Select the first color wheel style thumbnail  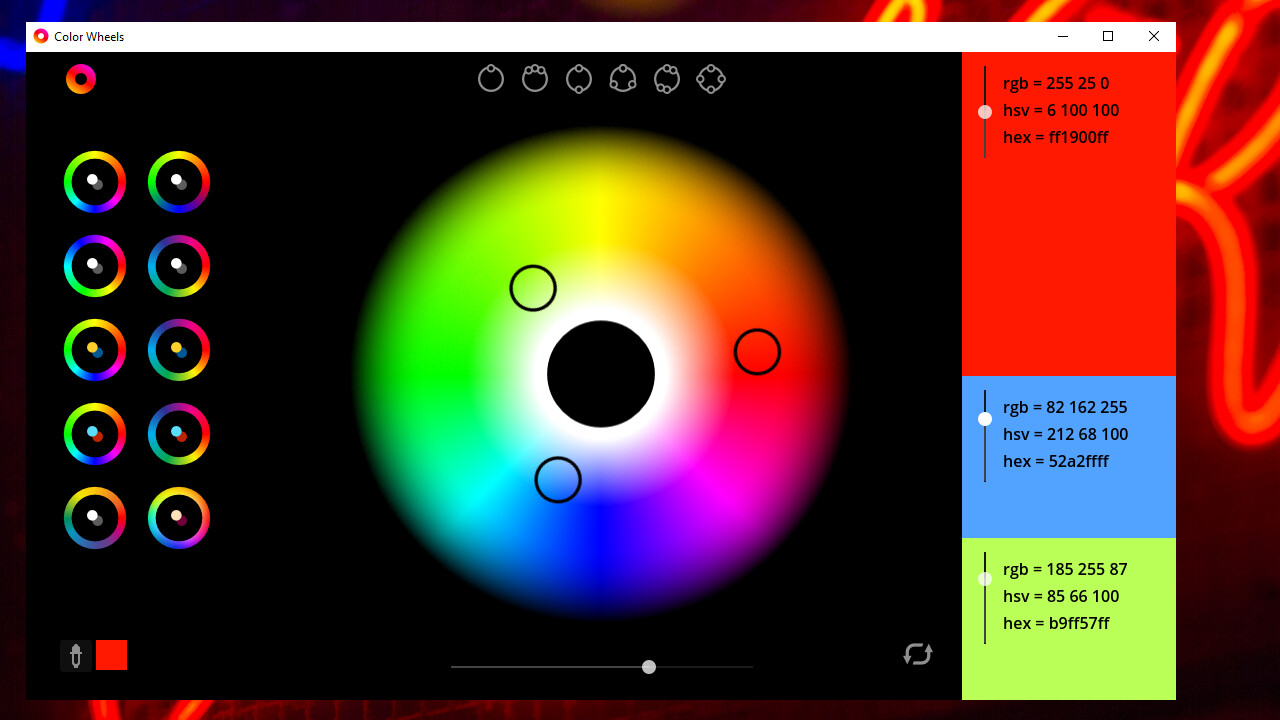(x=94, y=181)
